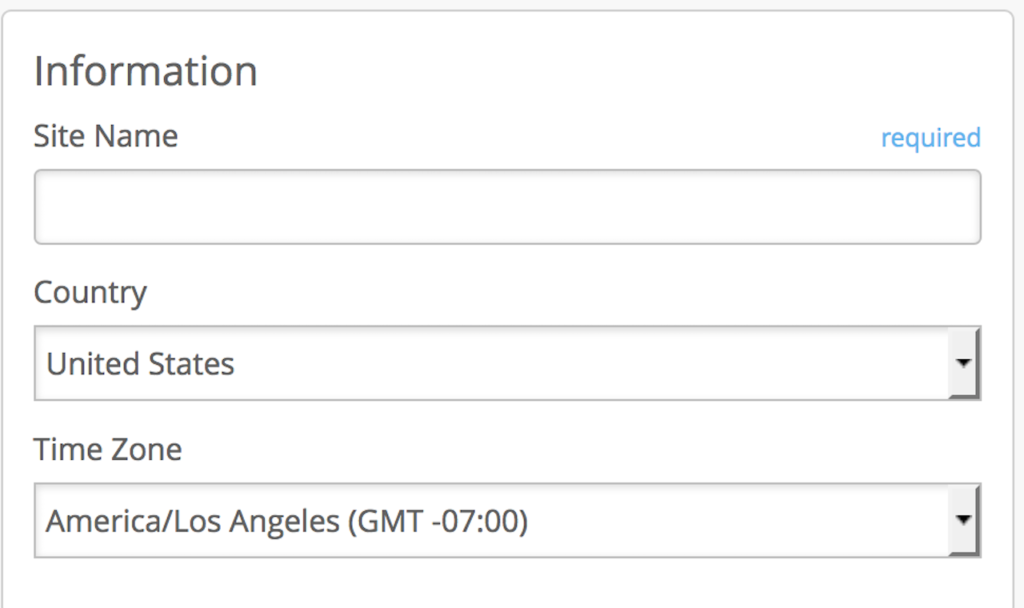Click the Site Name label
1024x608 pixels.
[106, 136]
